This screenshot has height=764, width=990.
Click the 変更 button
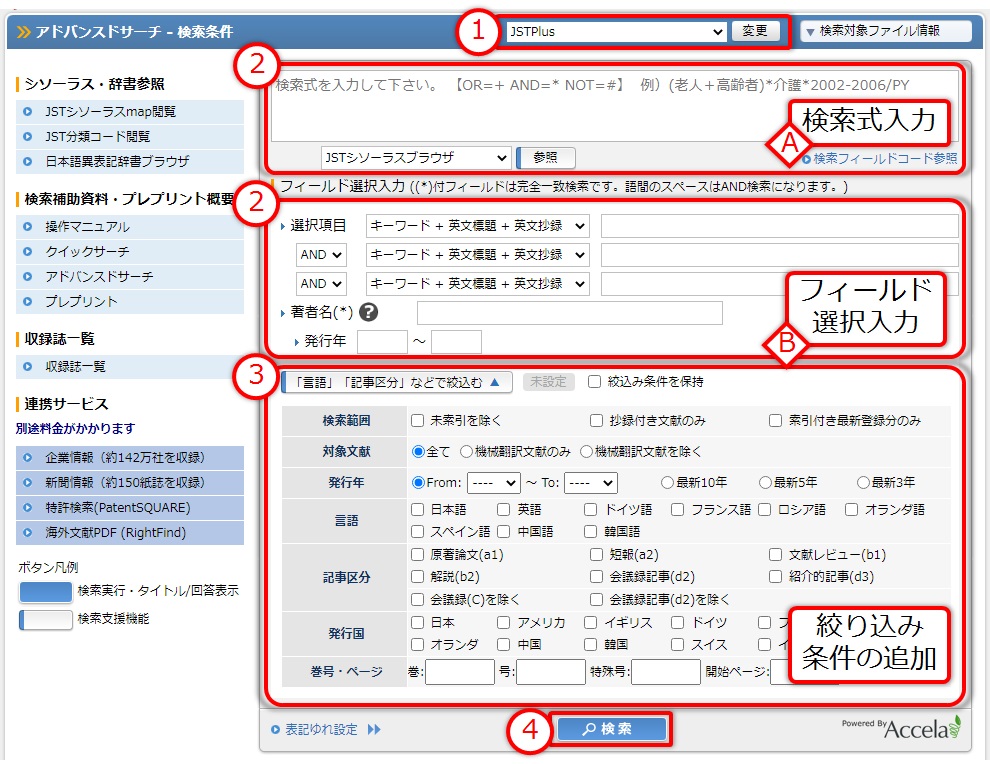(x=754, y=31)
